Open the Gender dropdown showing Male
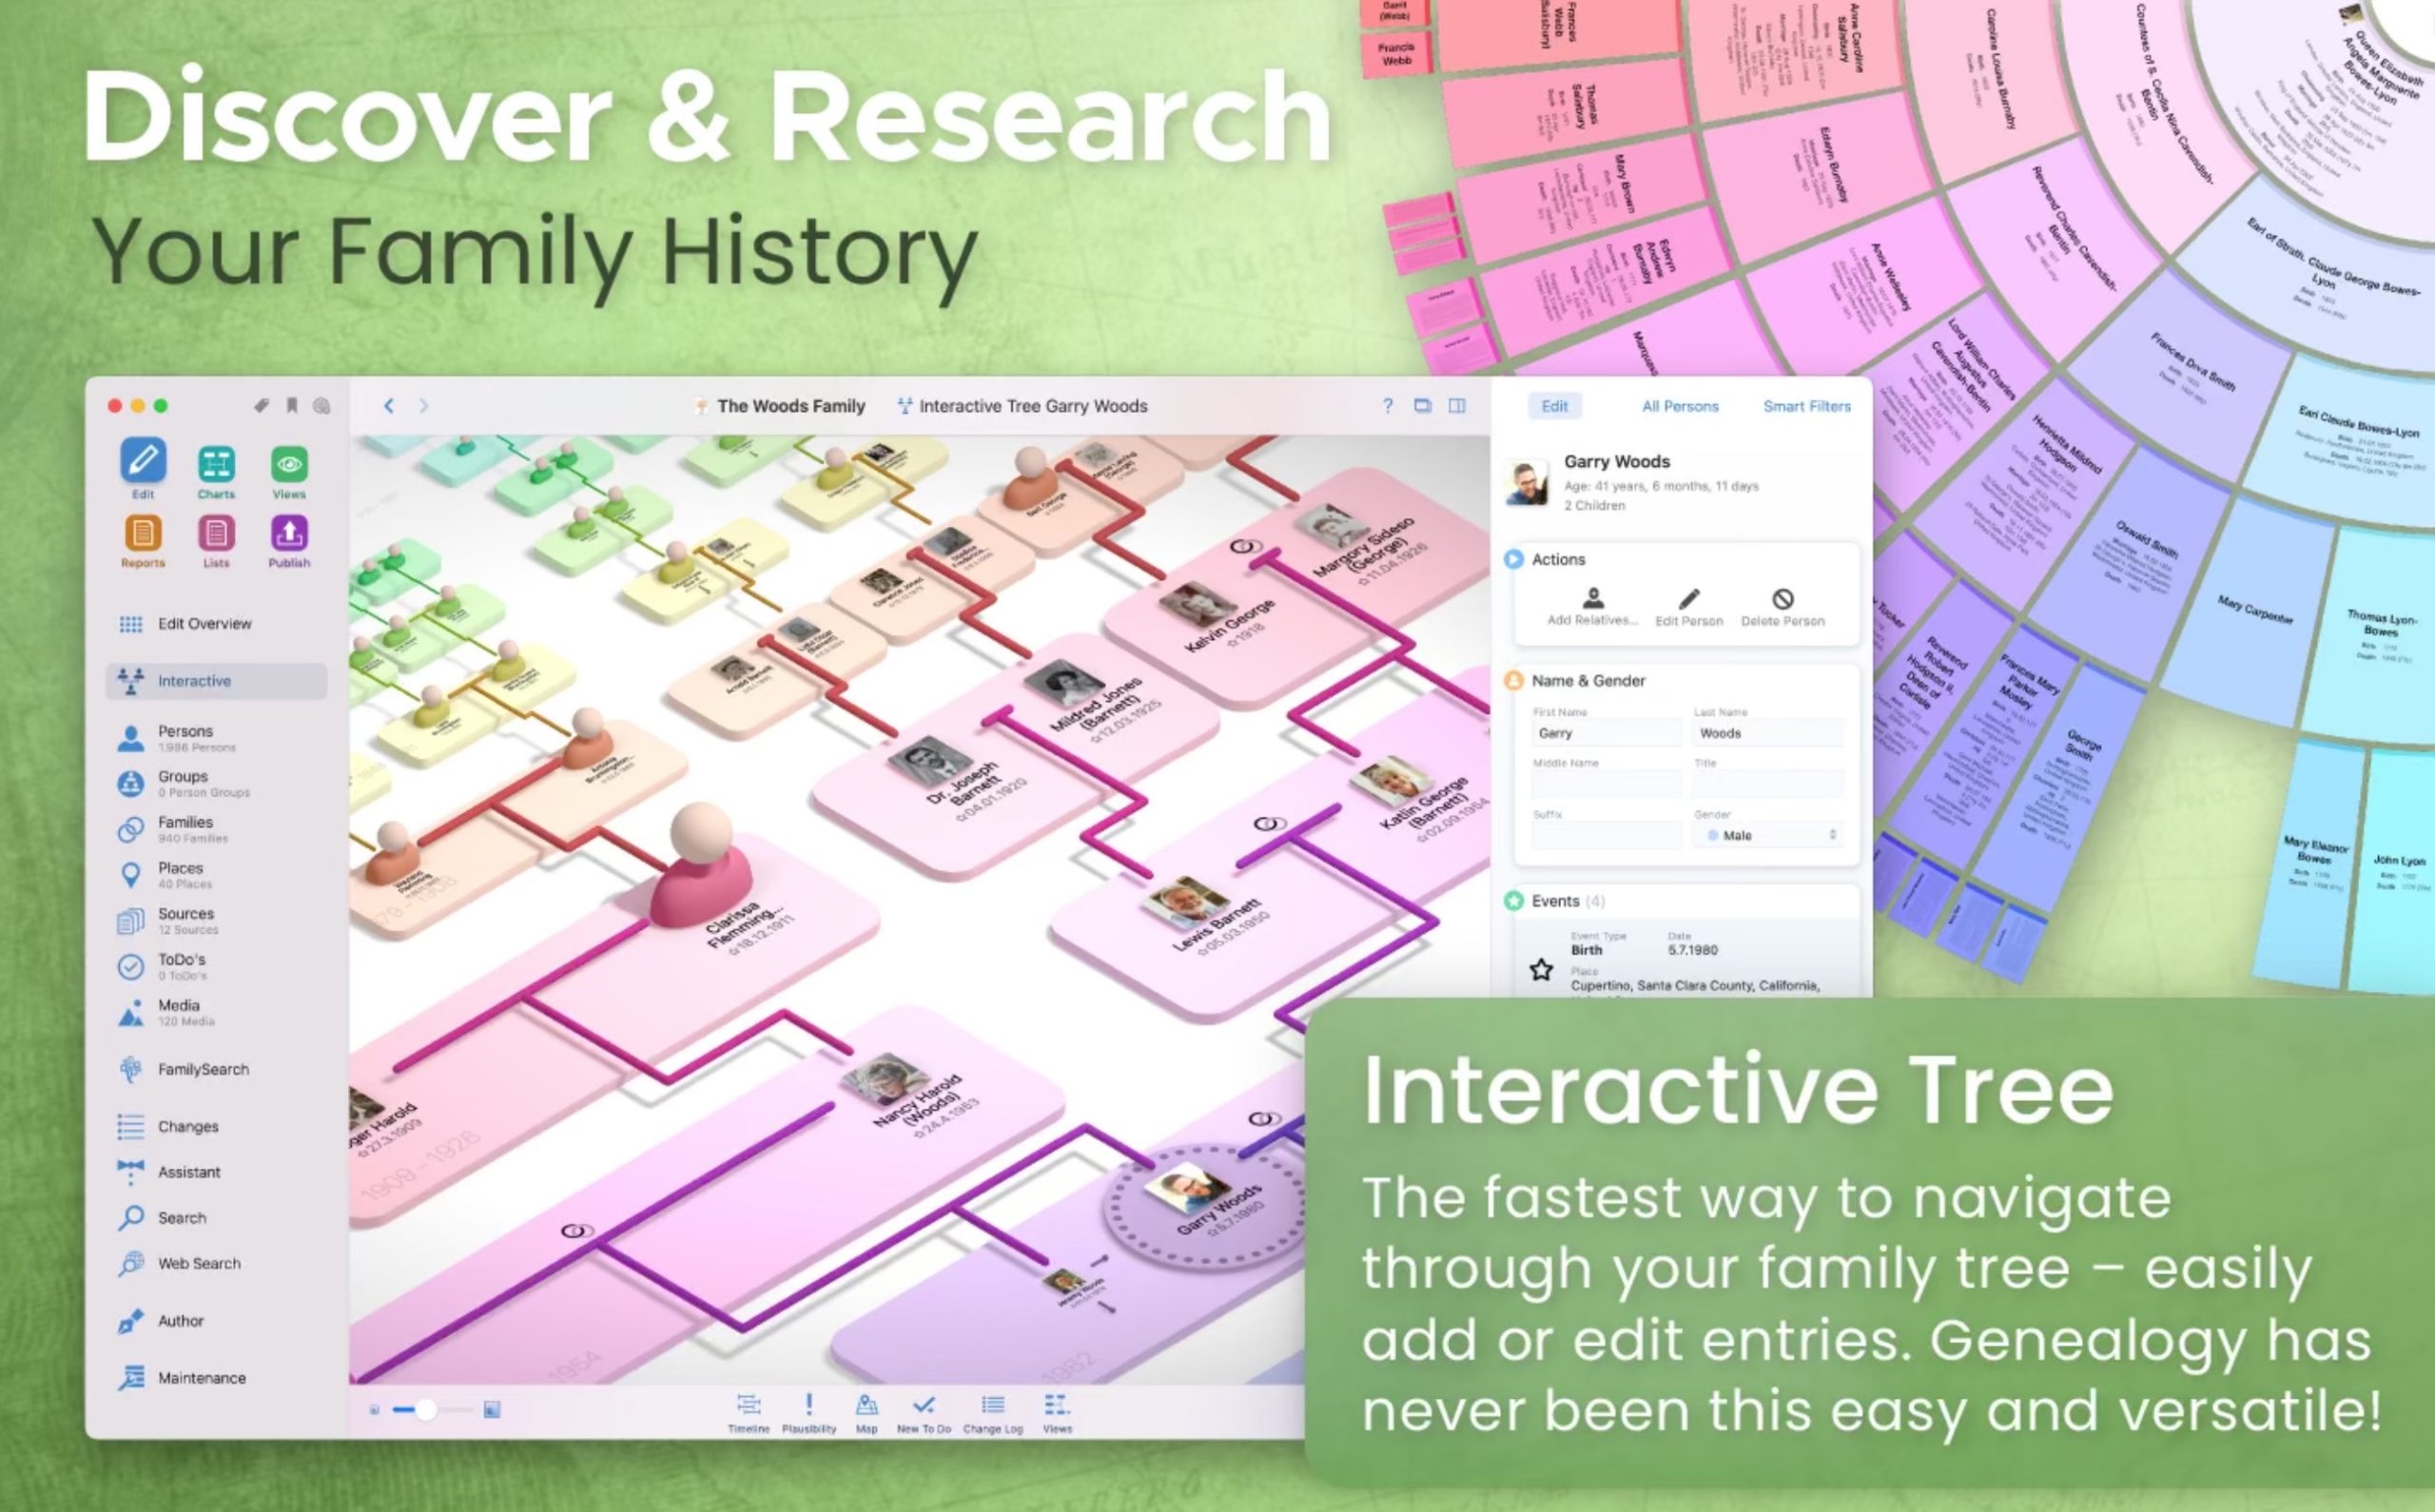The image size is (2435, 1512). [1768, 835]
